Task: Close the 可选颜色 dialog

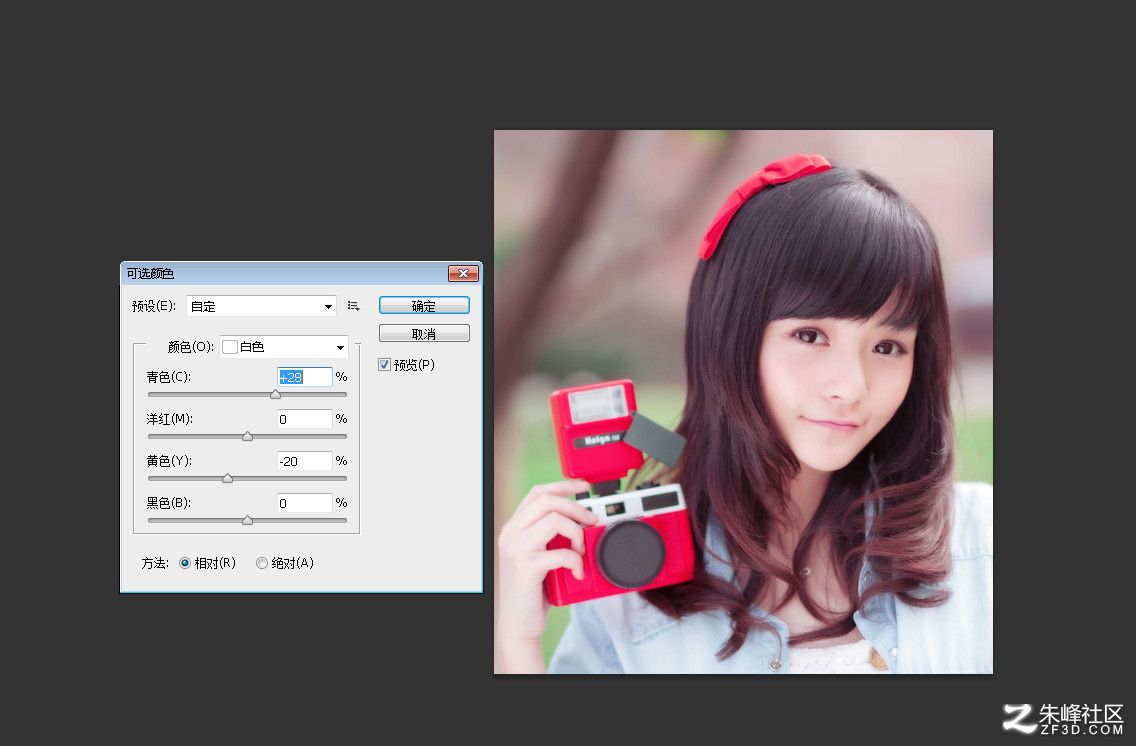Action: coord(463,273)
